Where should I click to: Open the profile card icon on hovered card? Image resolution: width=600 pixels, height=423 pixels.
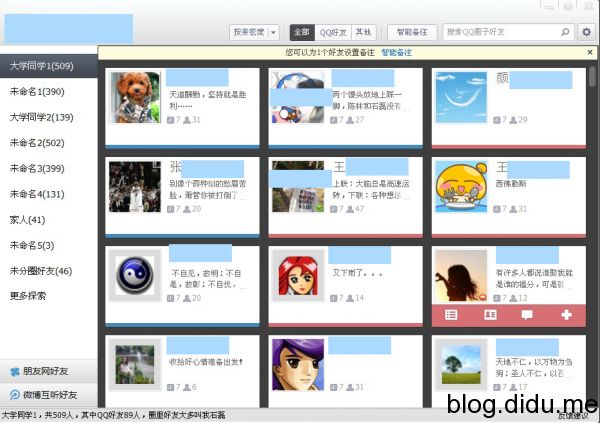490,315
